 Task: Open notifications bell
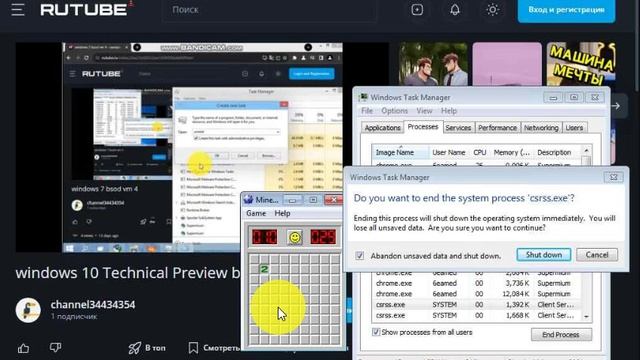tap(455, 9)
